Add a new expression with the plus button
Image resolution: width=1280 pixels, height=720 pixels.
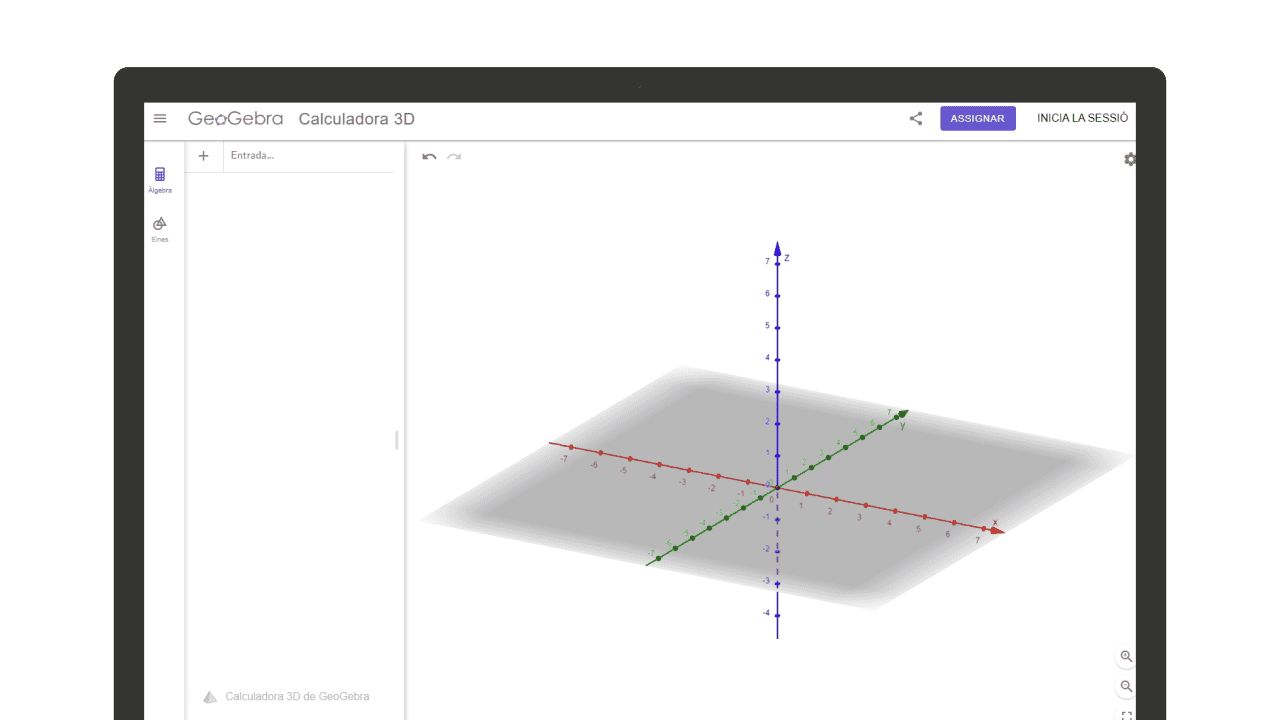pyautogui.click(x=203, y=155)
